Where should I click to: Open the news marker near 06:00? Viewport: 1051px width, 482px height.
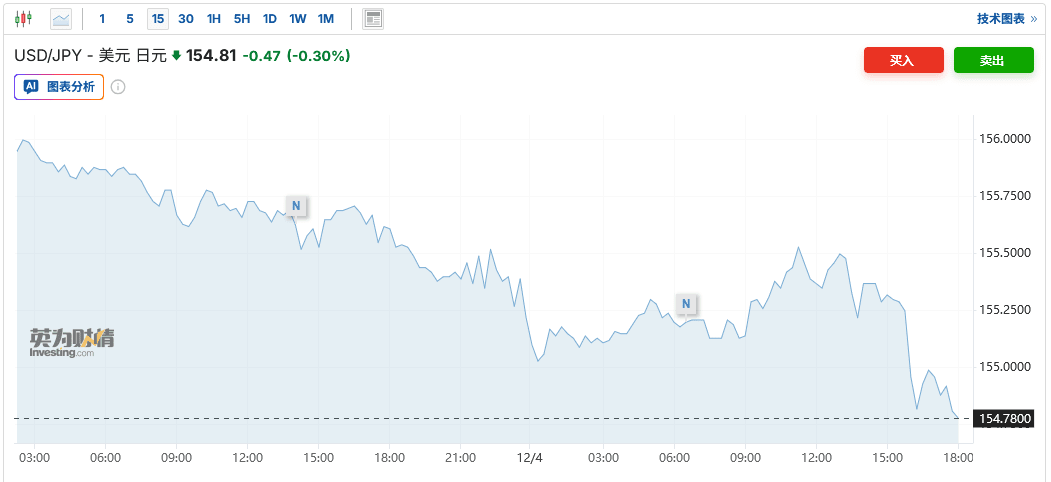[686, 303]
